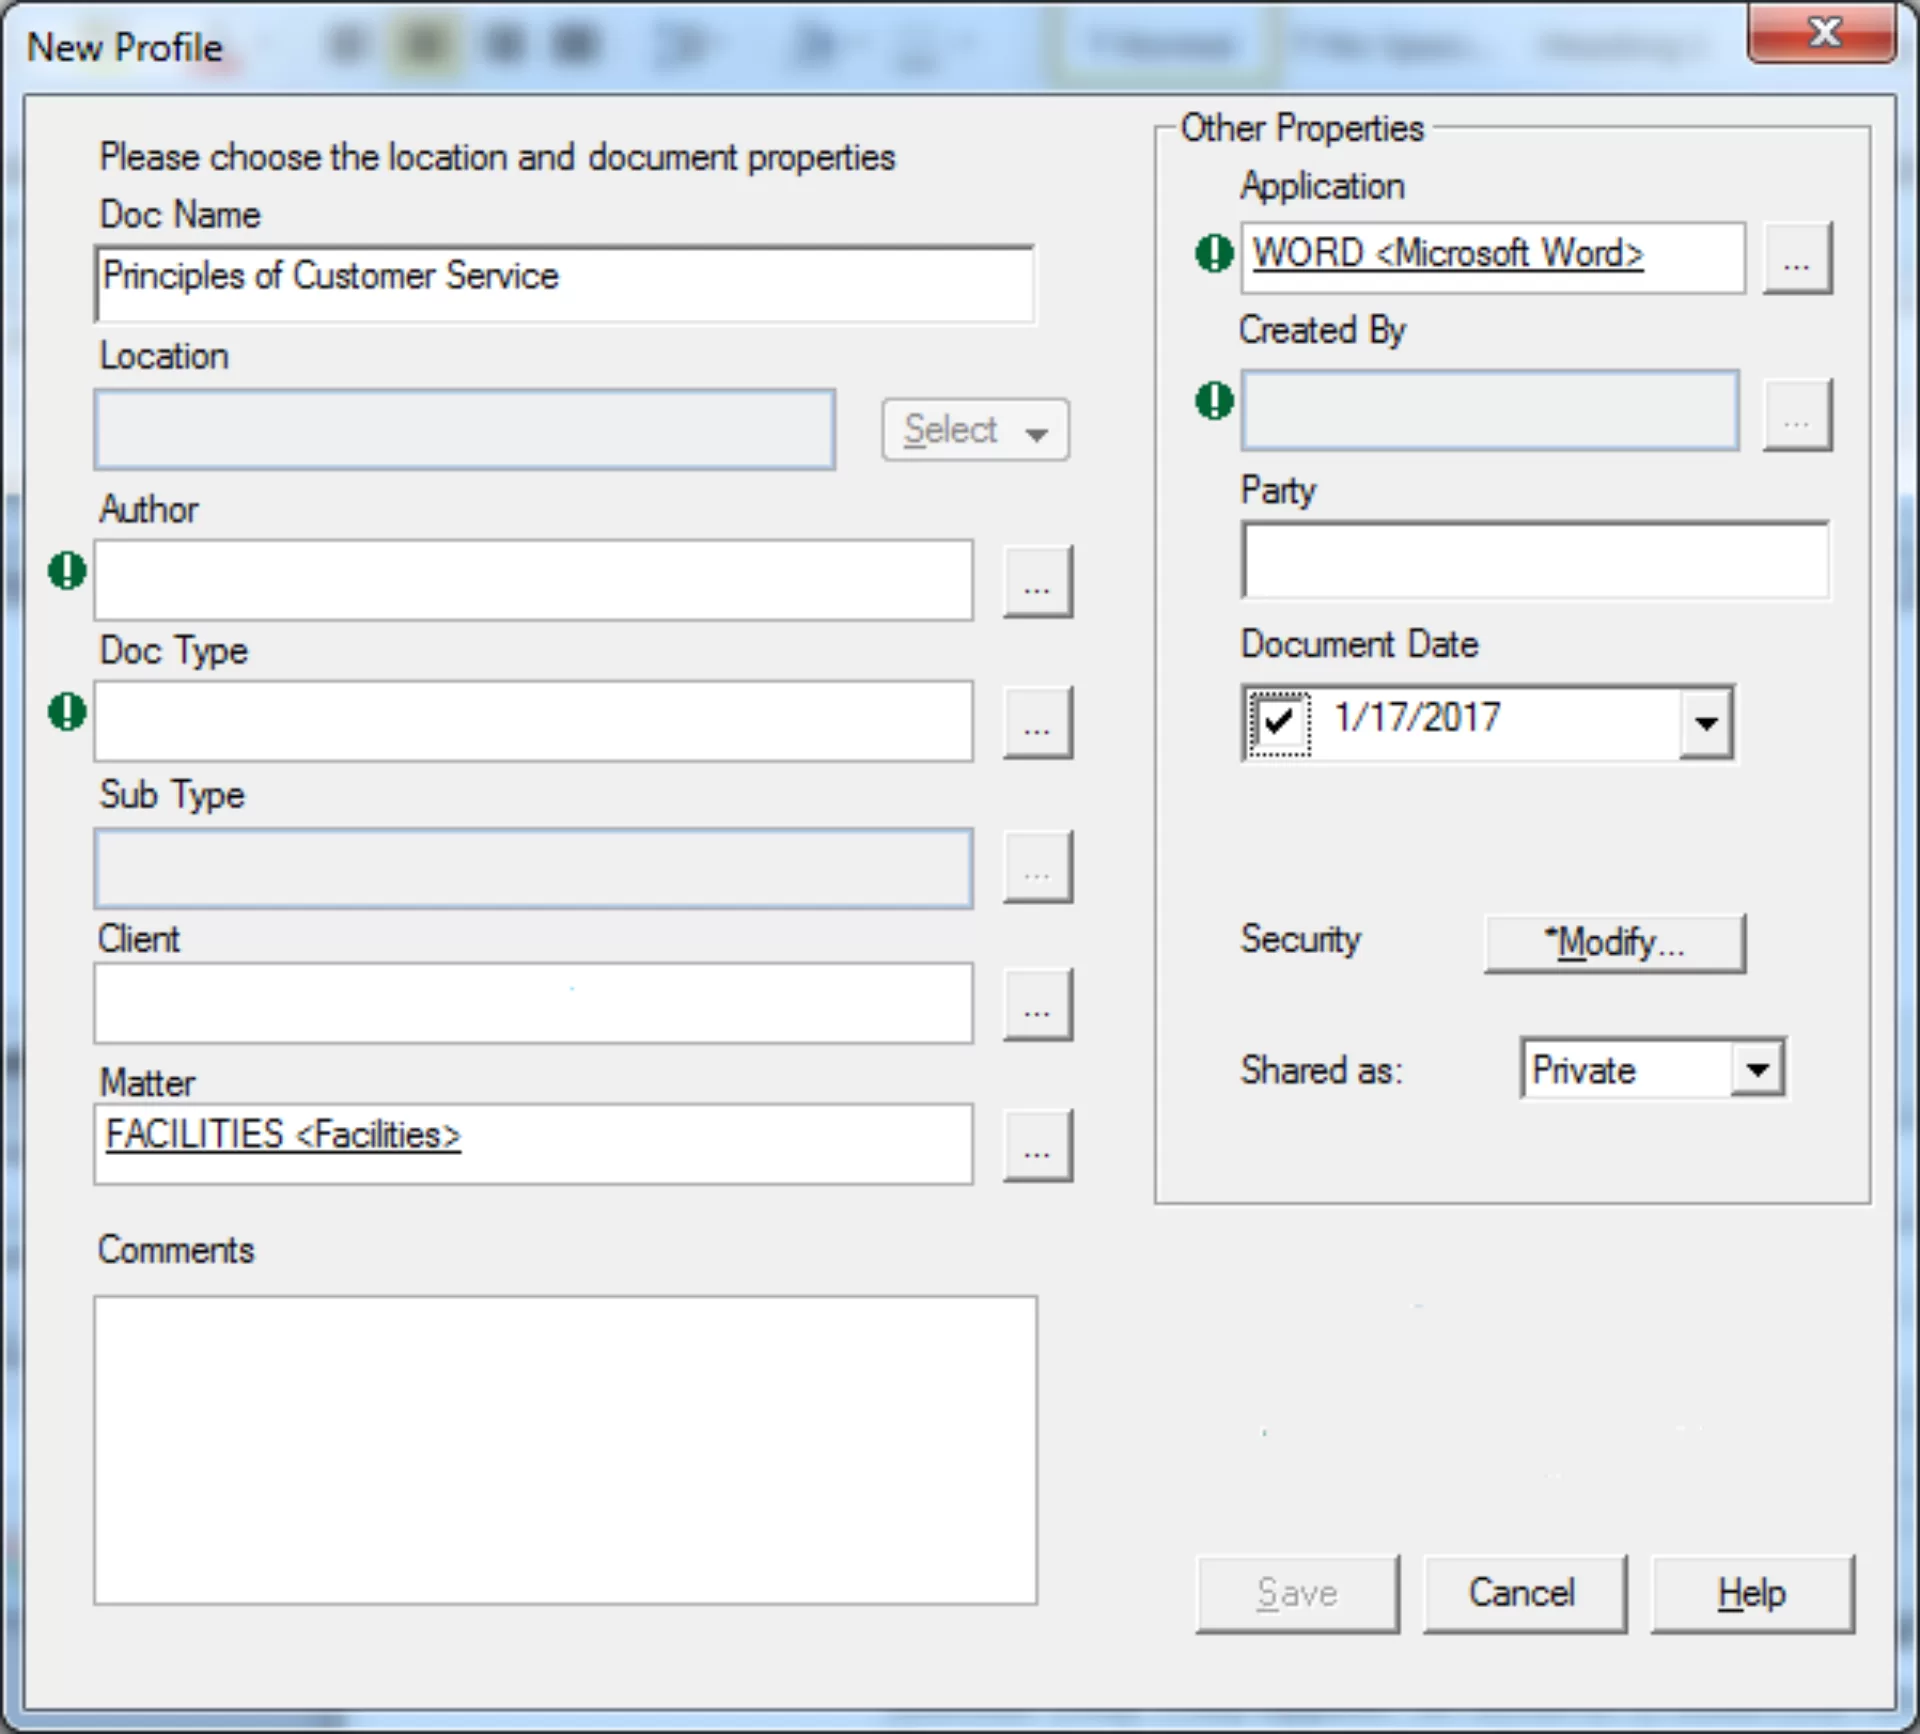Open the Client lookup browse button
The image size is (1920, 1734).
point(1038,1004)
